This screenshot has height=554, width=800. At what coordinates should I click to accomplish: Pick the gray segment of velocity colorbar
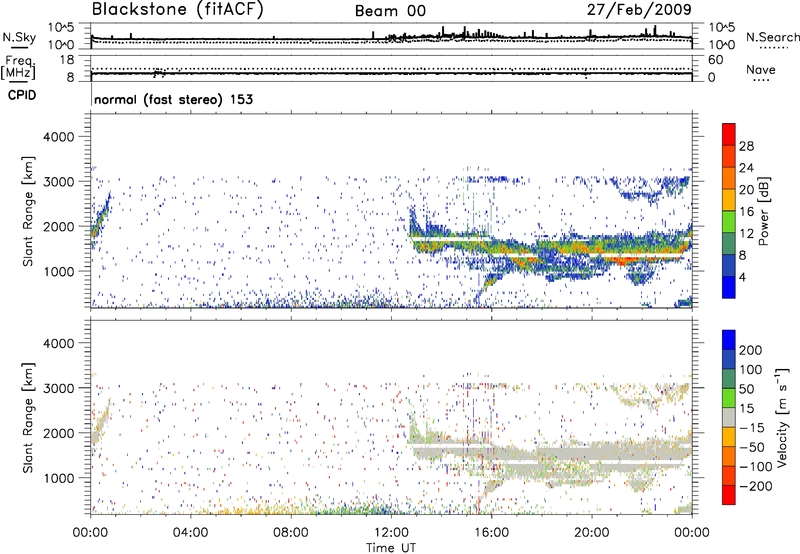pos(729,417)
